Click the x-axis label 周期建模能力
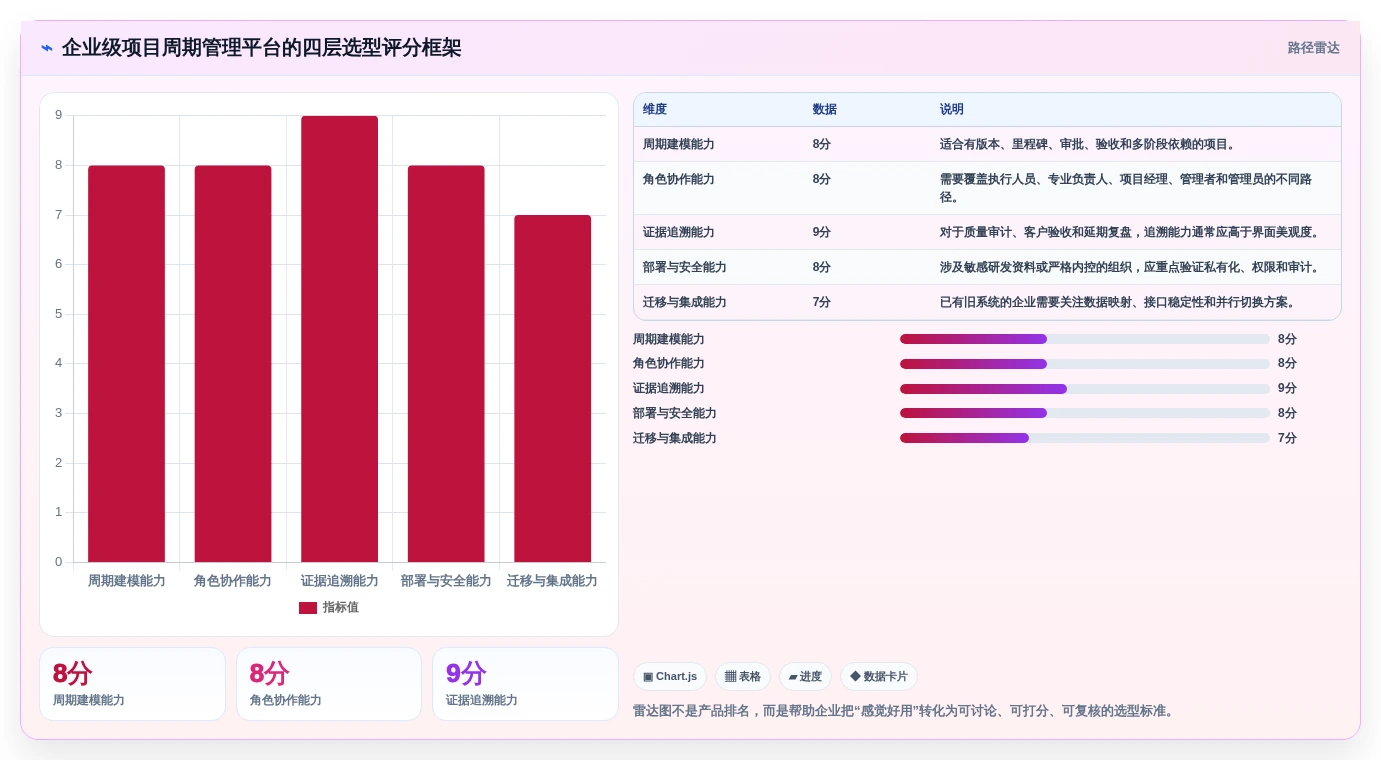This screenshot has width=1381, height=760. [126, 581]
